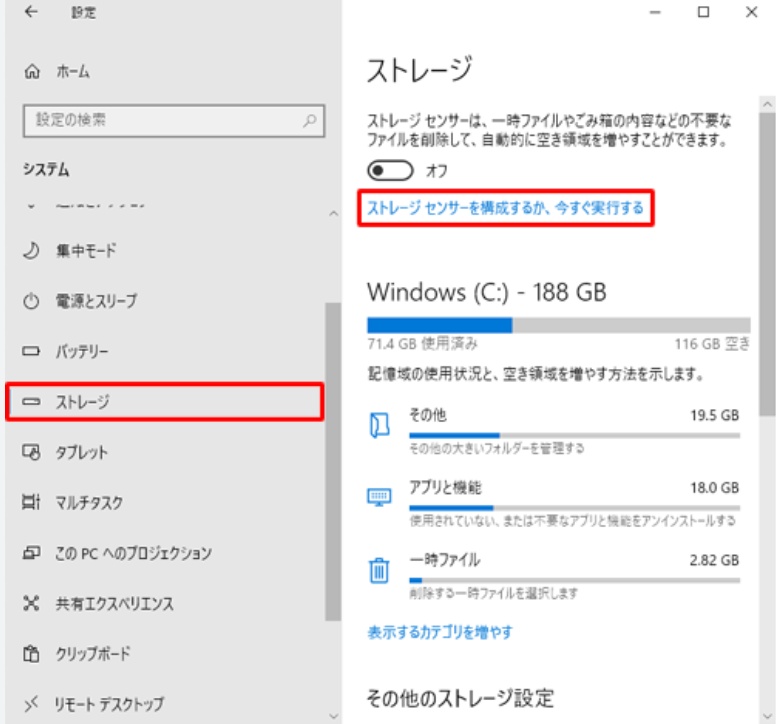Image resolution: width=776 pixels, height=724 pixels.
Task: Click the sidebar scroll down arrow
Action: point(334,716)
